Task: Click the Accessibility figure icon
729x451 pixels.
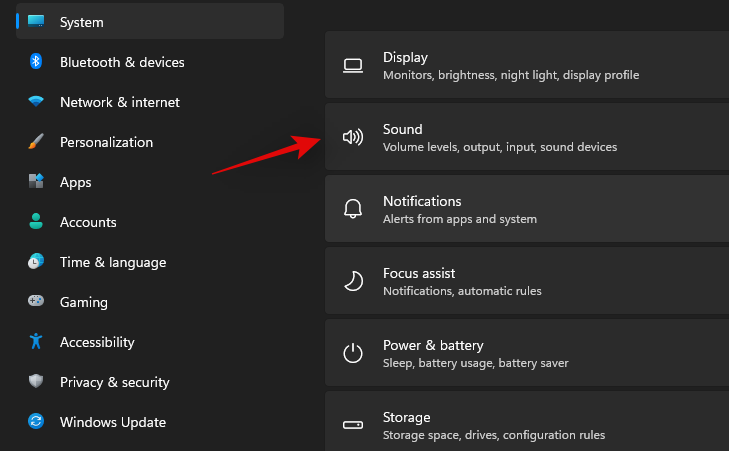Action: [36, 342]
